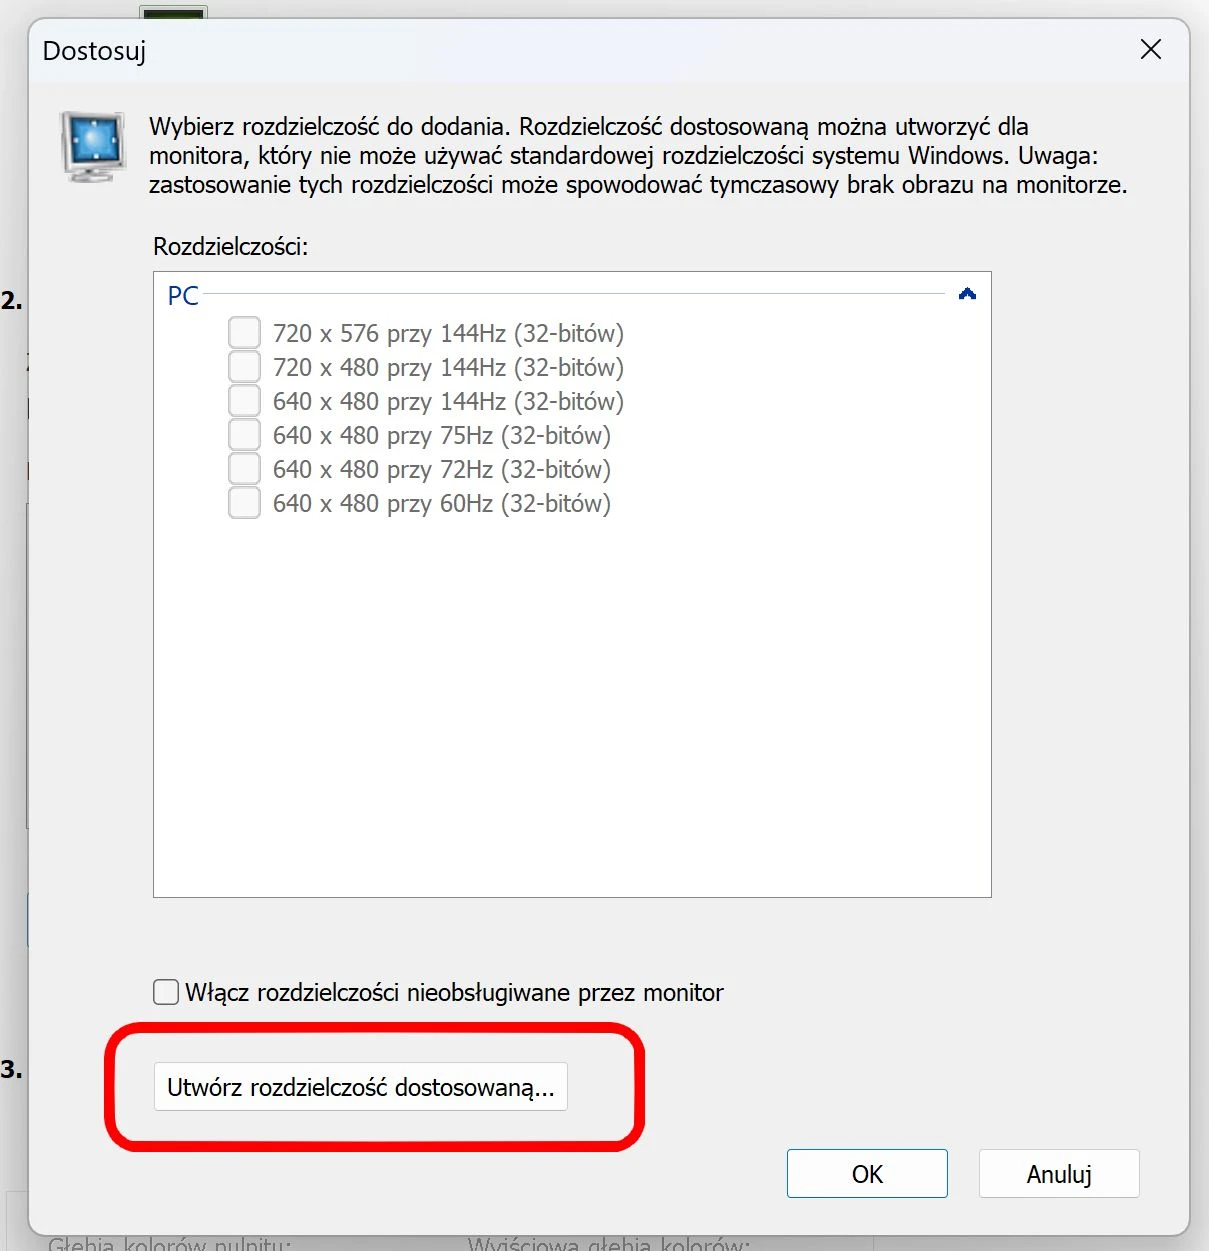
Task: Confirm with the OK button
Action: click(867, 1174)
